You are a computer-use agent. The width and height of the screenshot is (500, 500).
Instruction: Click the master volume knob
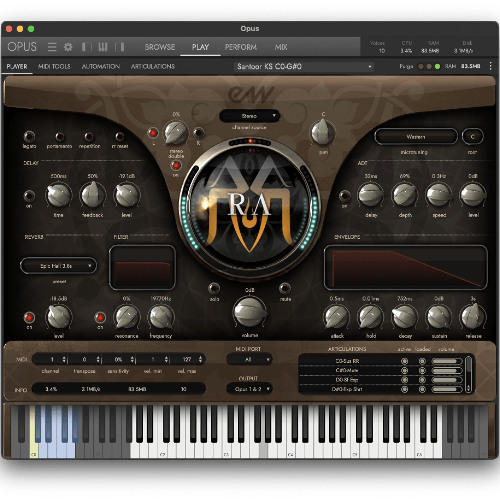point(250,312)
